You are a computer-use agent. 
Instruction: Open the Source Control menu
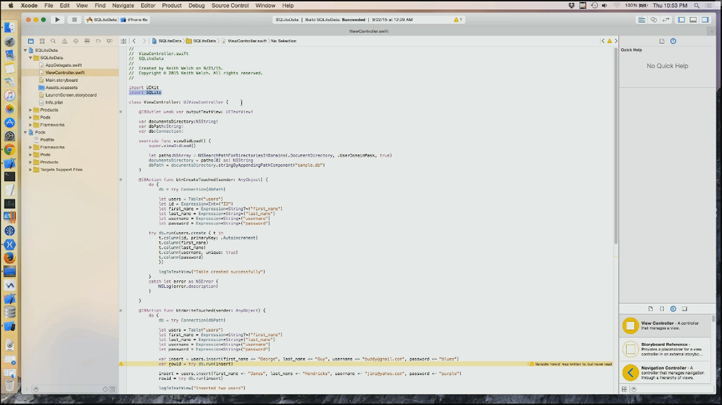[x=231, y=5]
